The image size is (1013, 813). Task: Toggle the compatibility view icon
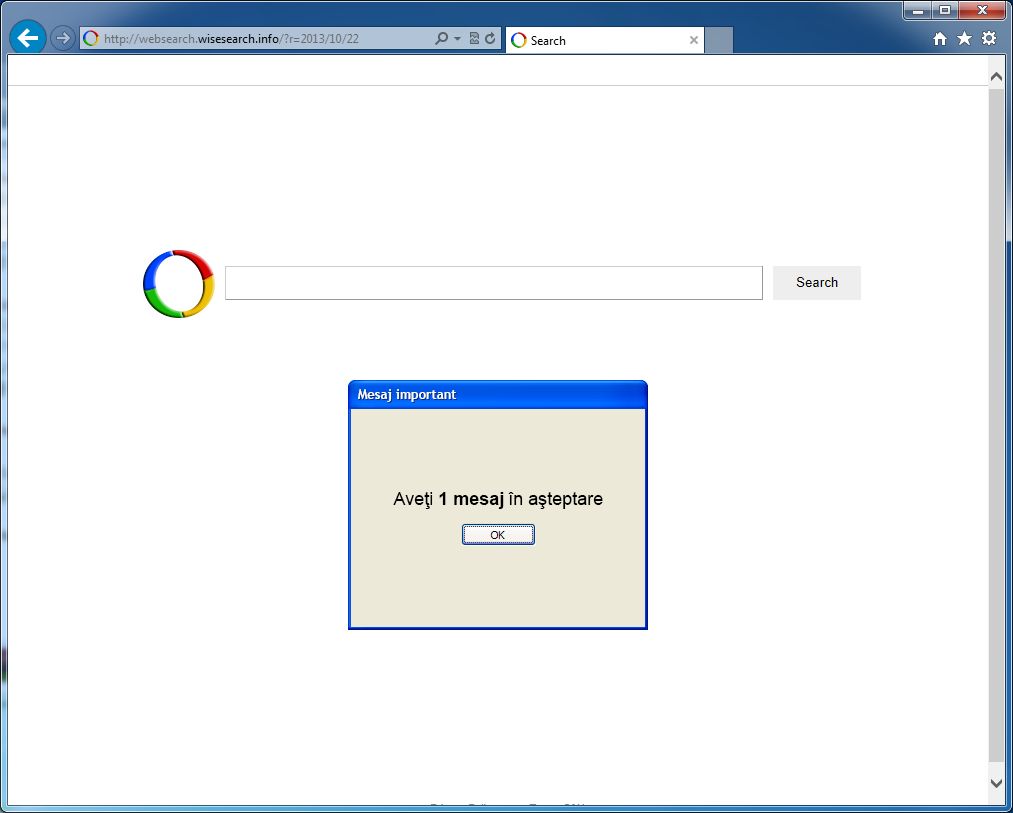point(474,38)
